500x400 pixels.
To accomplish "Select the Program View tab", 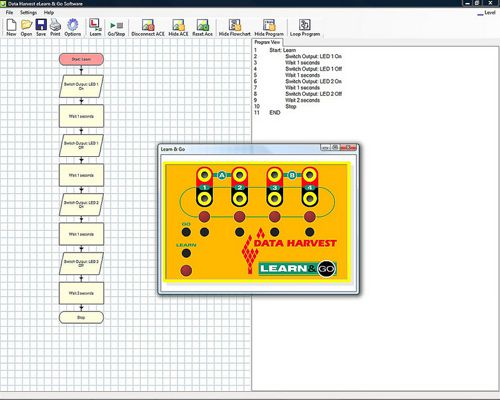I will click(x=267, y=42).
